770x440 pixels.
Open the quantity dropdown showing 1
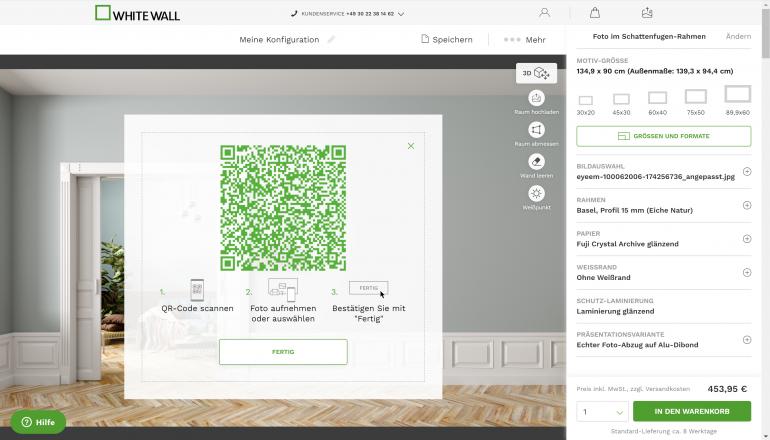pyautogui.click(x=602, y=412)
